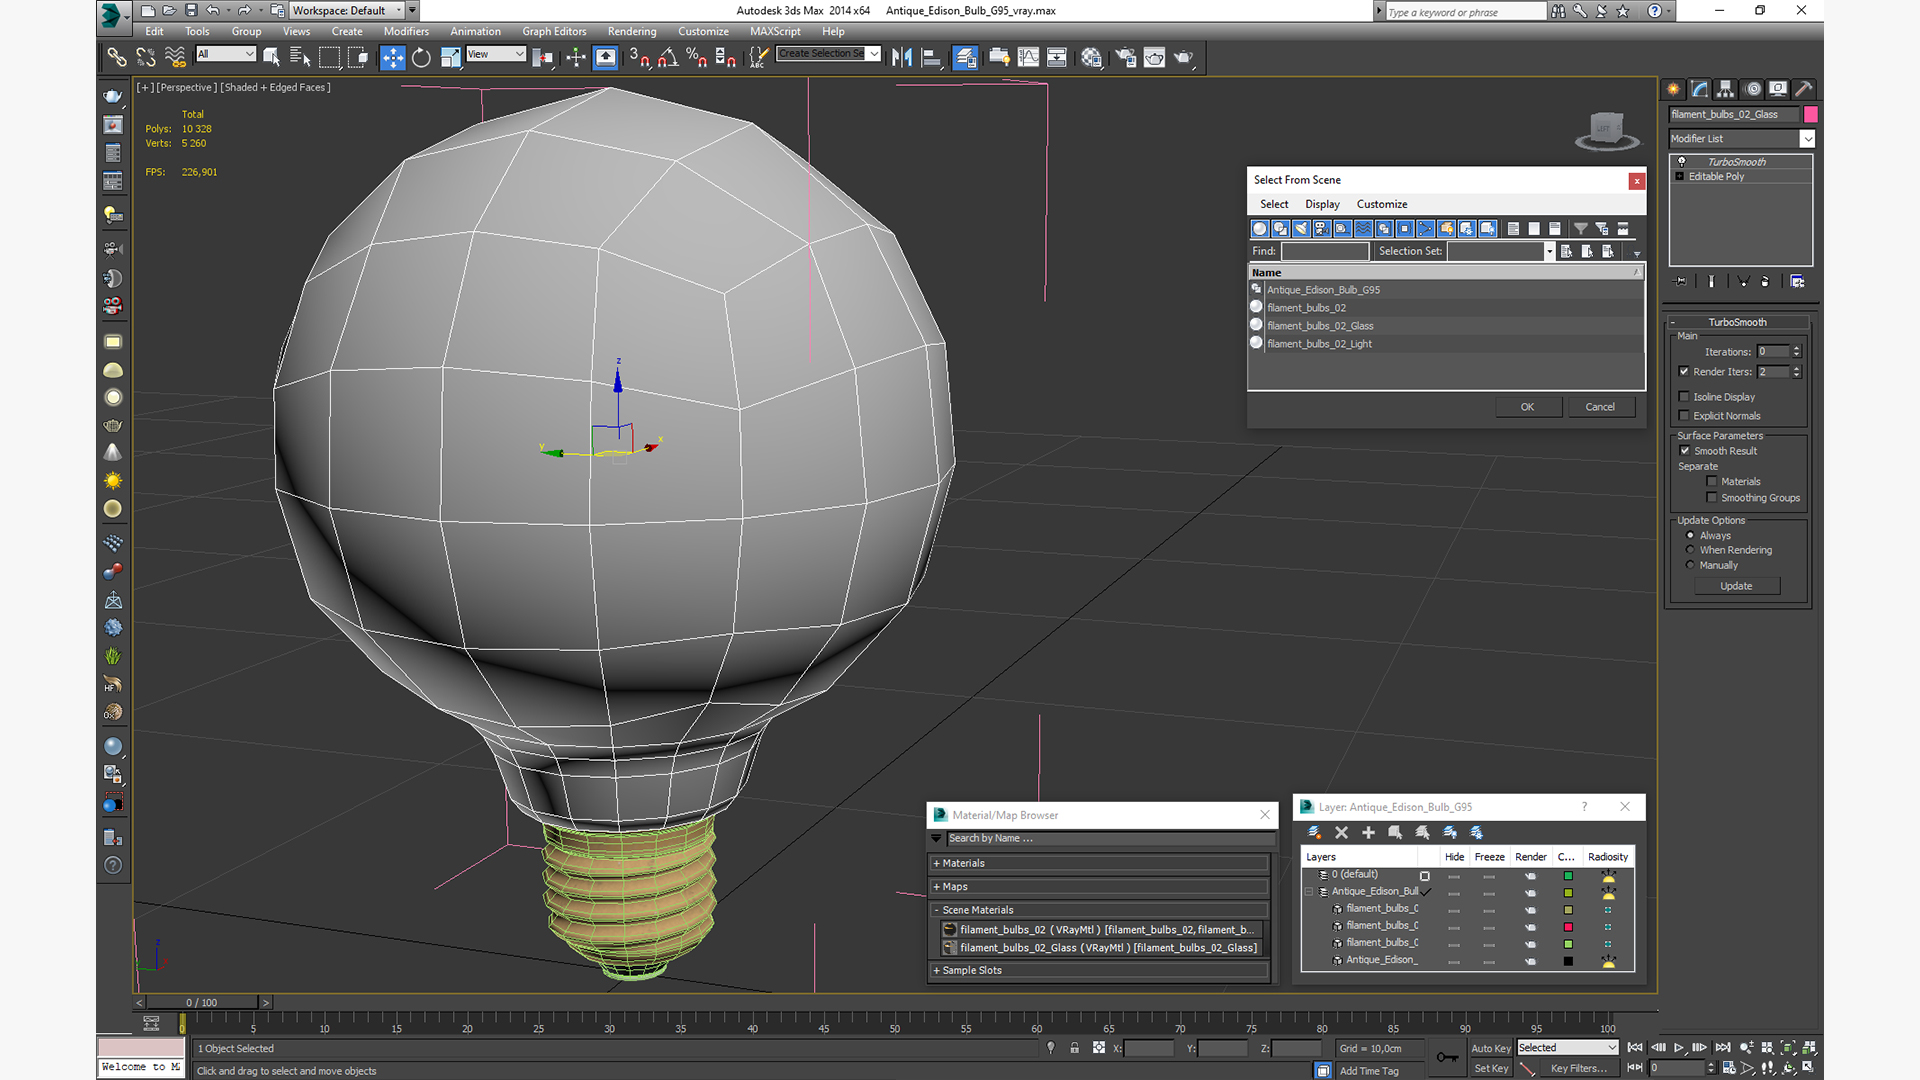Image resolution: width=1920 pixels, height=1080 pixels.
Task: Open the Curve Editor icon
Action: (x=1028, y=57)
